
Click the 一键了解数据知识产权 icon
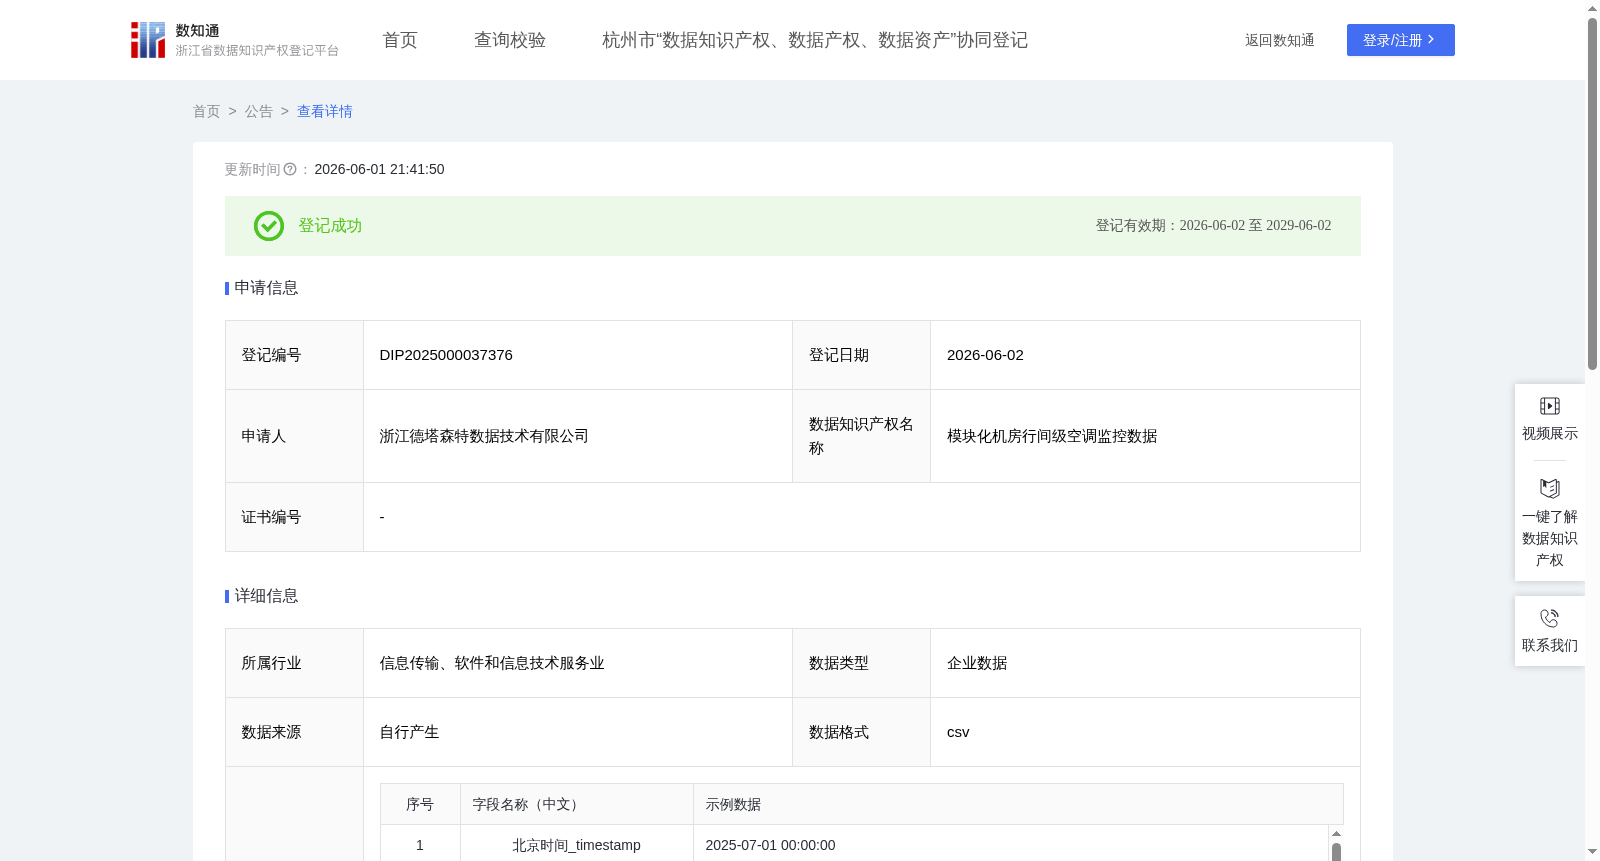click(x=1550, y=488)
